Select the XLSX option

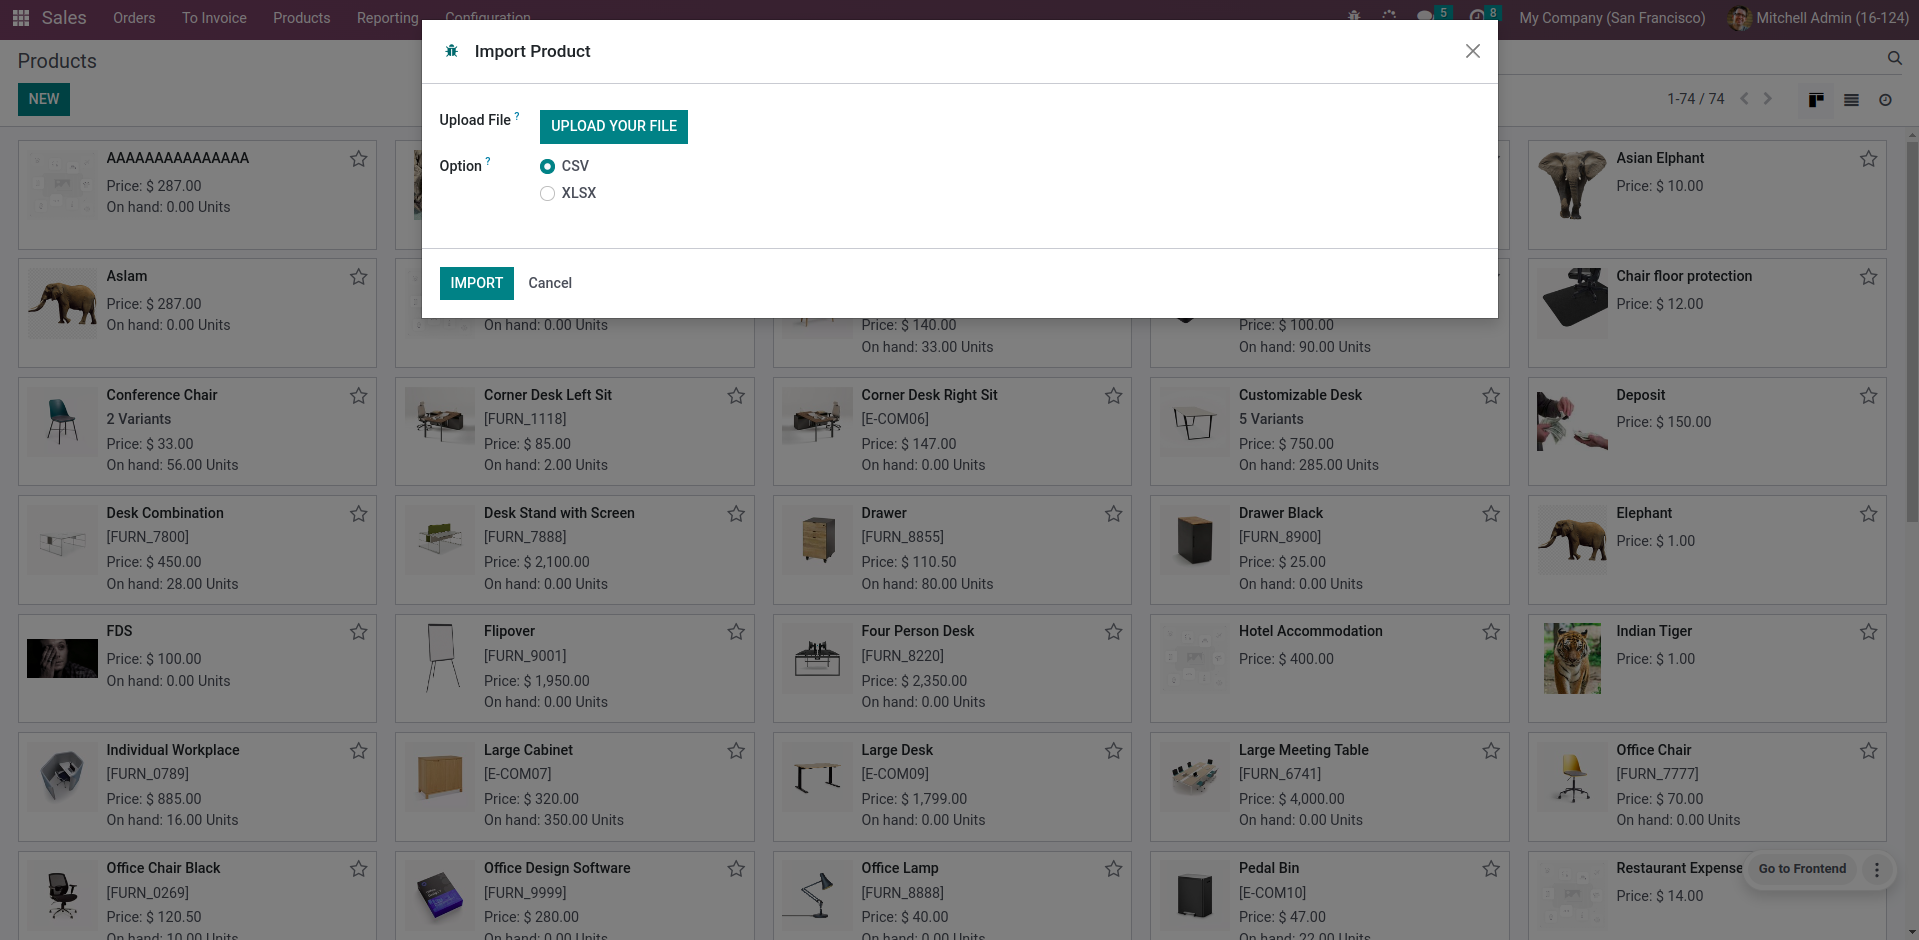pyautogui.click(x=547, y=194)
